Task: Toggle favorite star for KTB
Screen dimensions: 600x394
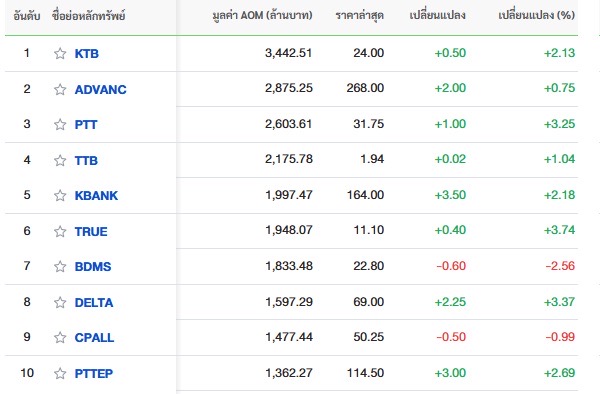Action: coord(60,53)
